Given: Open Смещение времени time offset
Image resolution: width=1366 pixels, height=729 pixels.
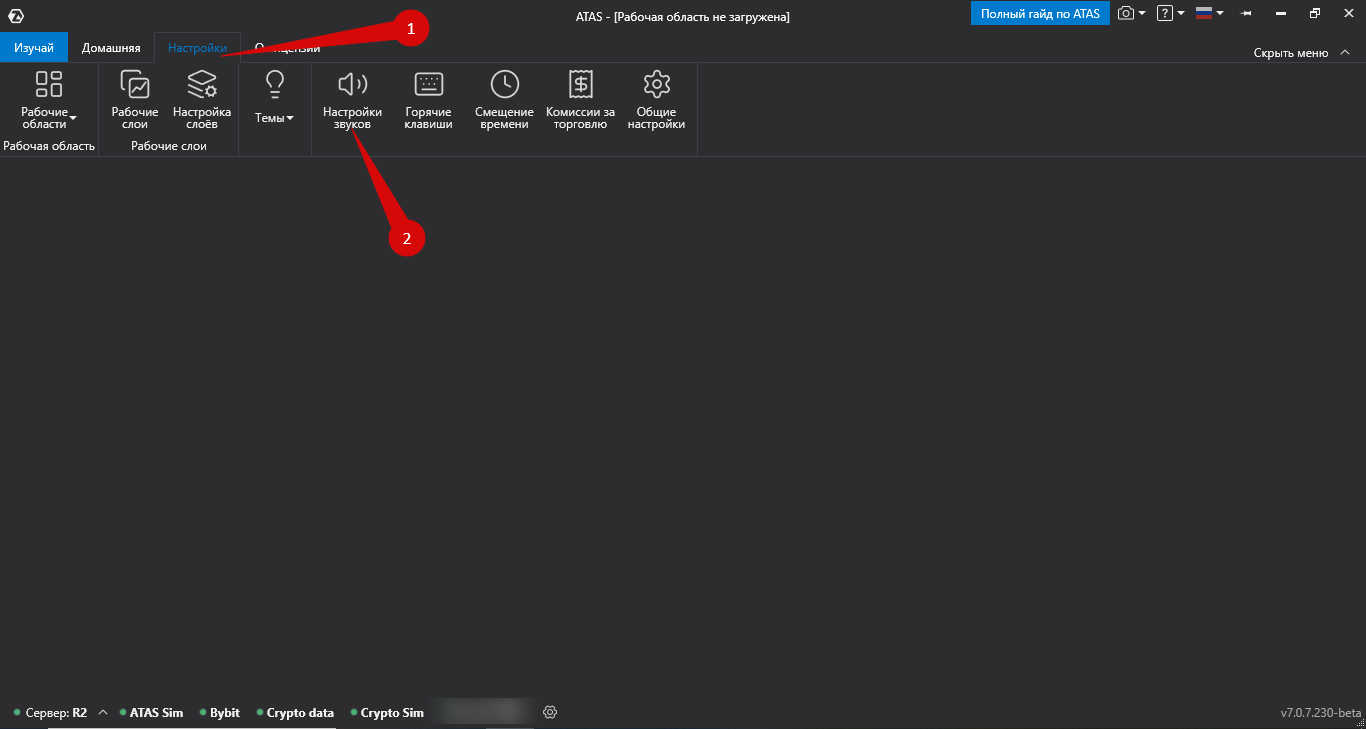Looking at the screenshot, I should pyautogui.click(x=504, y=100).
